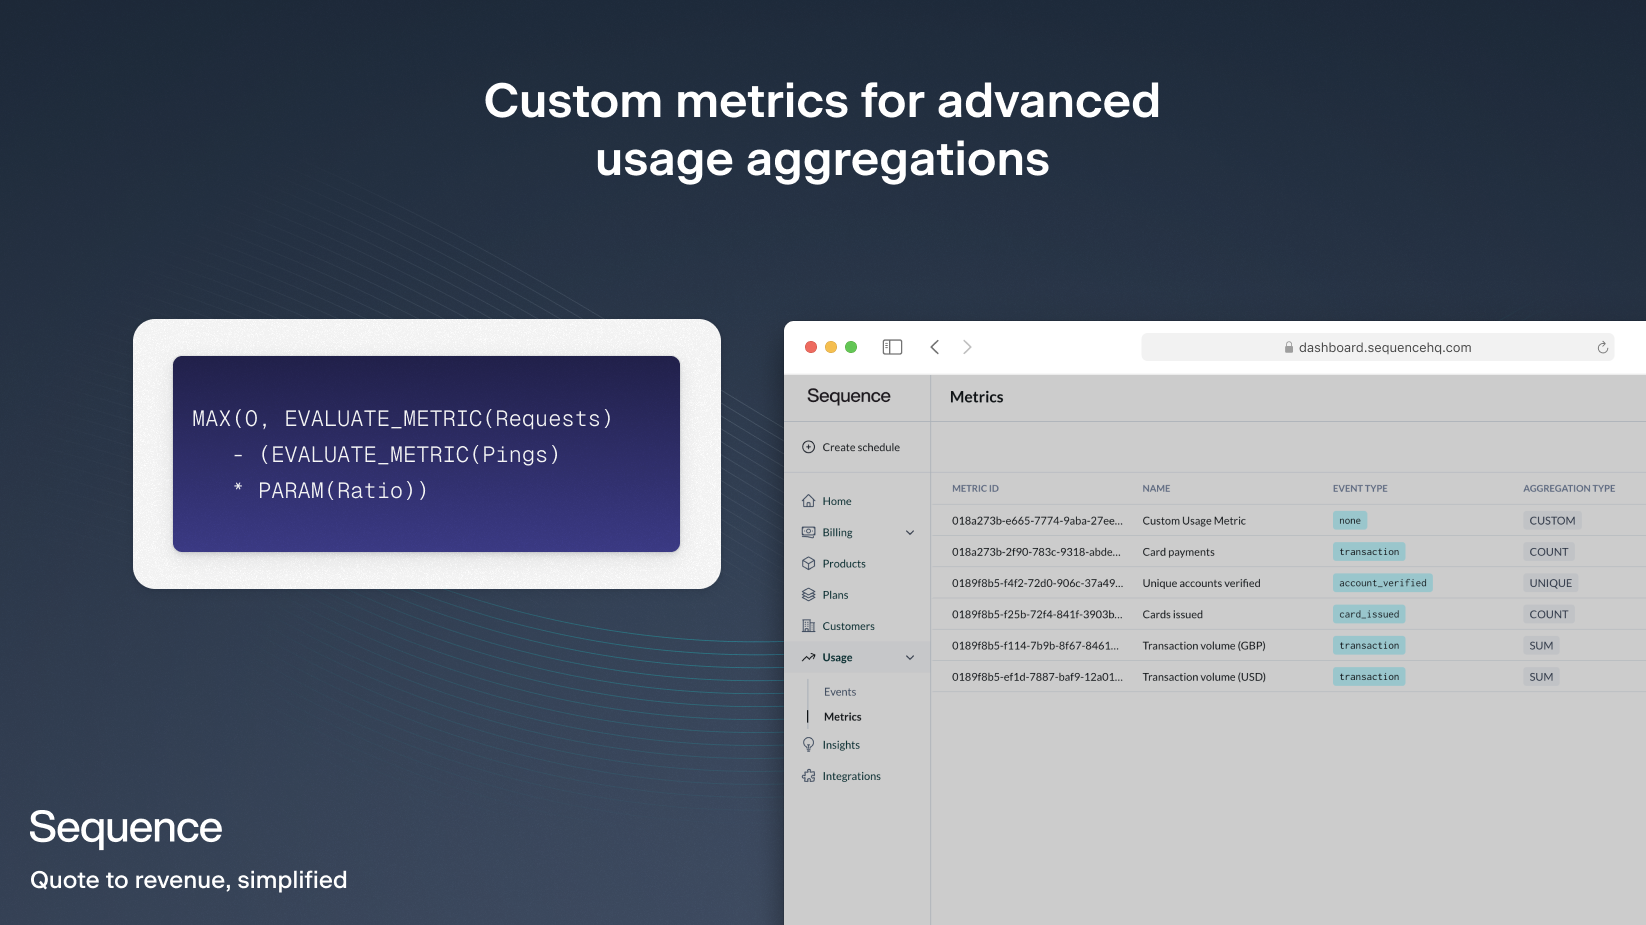Toggle the browser sidebar icon
1646x925 pixels.
pyautogui.click(x=892, y=347)
